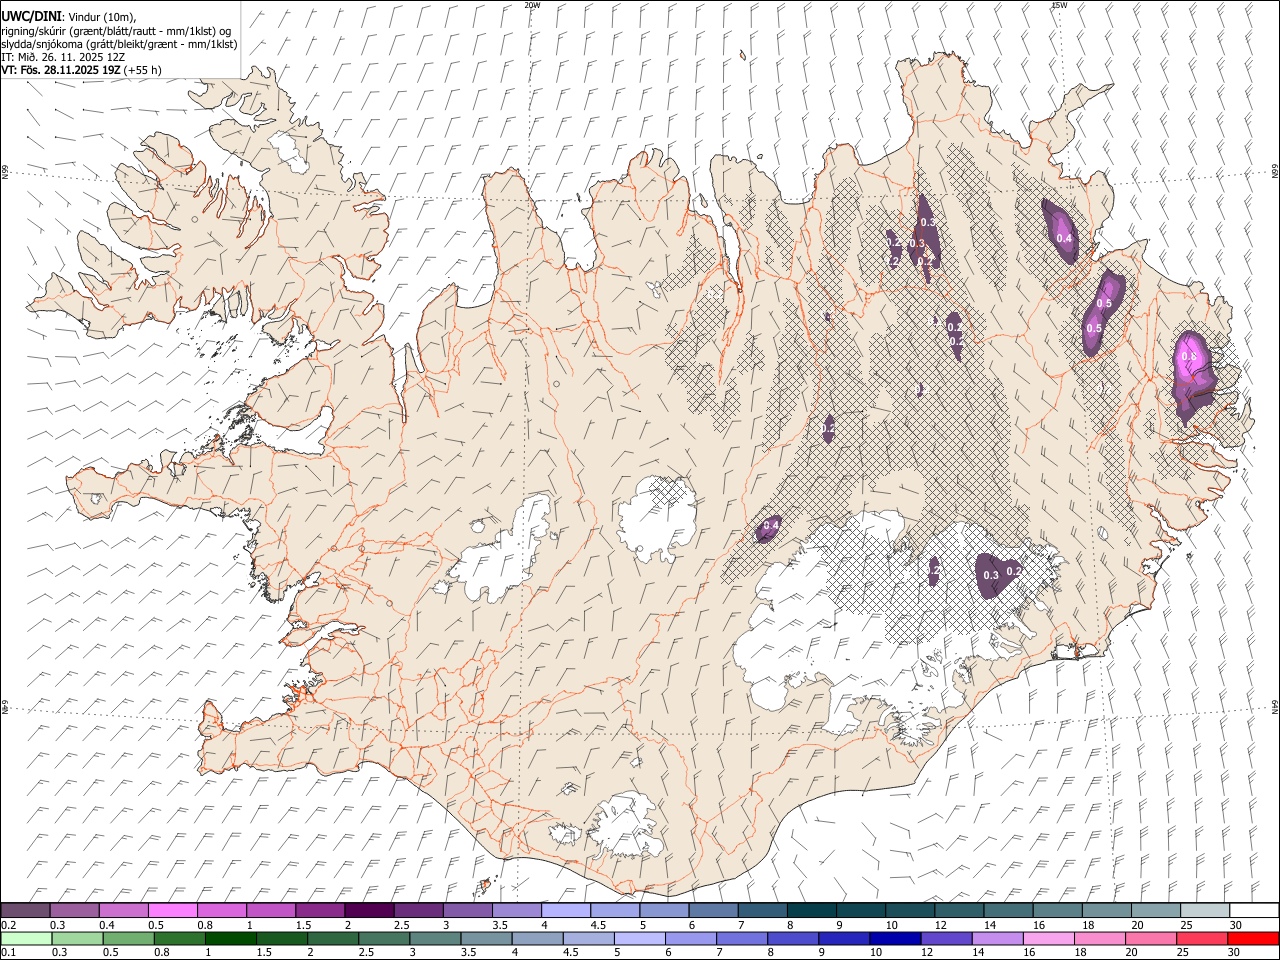Select the 'slydda/snjókoma' description line
The image size is (1280, 960).
119,44
